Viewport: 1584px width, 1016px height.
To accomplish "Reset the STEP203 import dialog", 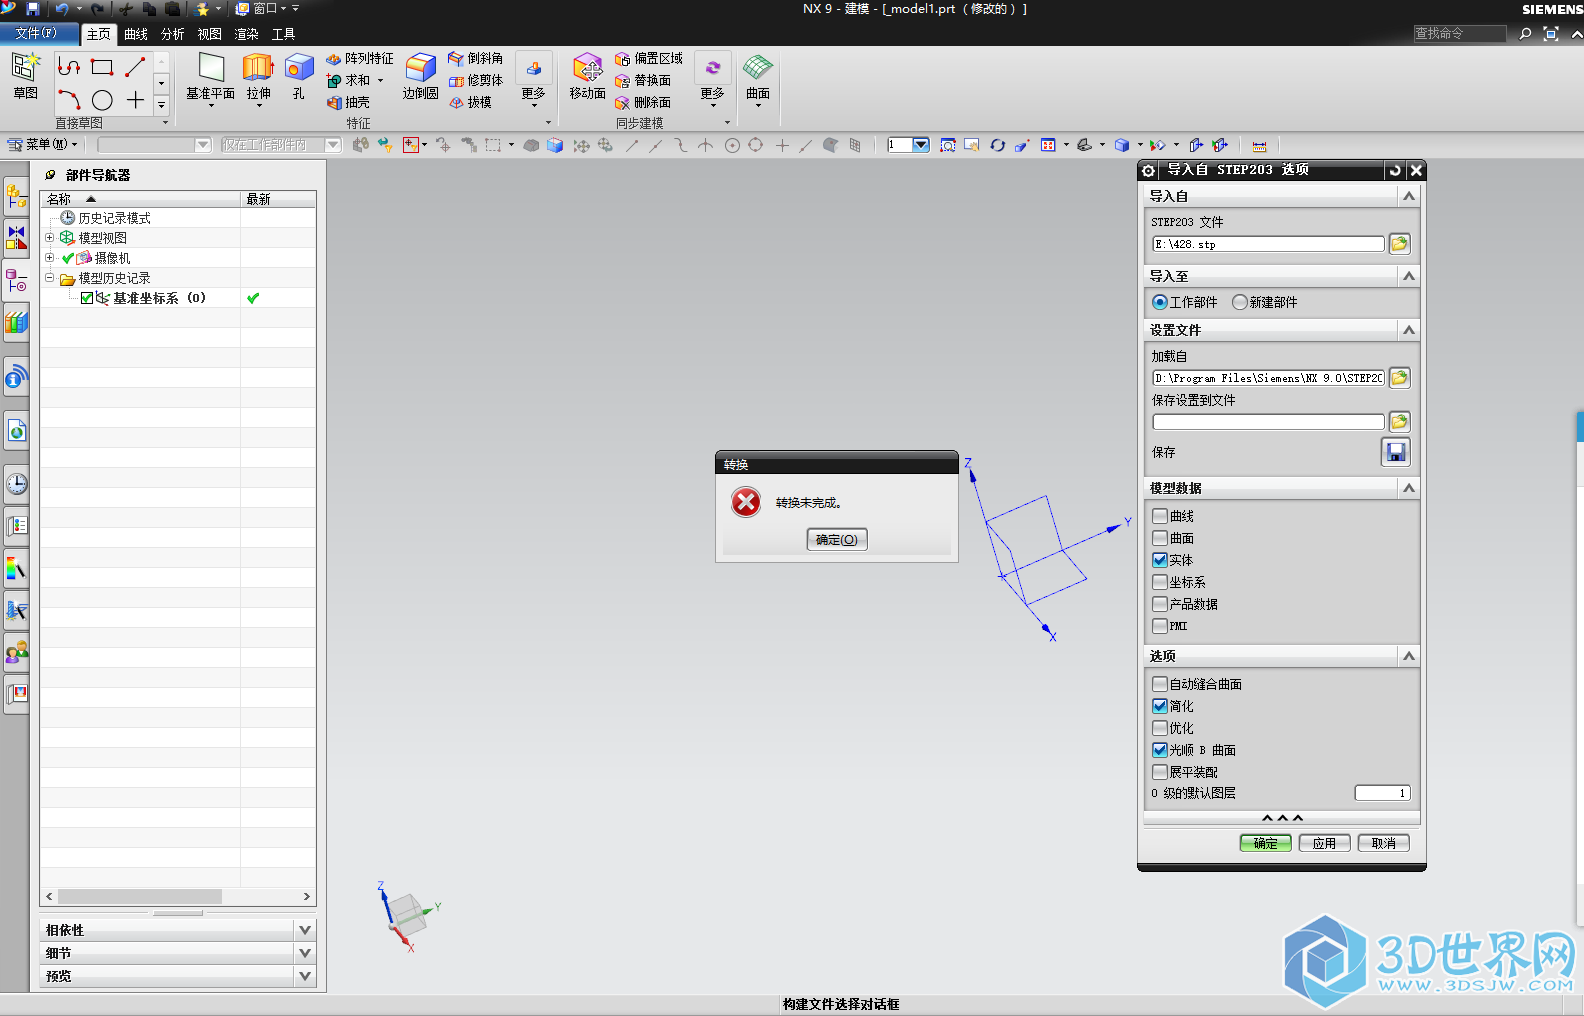I will point(1395,170).
